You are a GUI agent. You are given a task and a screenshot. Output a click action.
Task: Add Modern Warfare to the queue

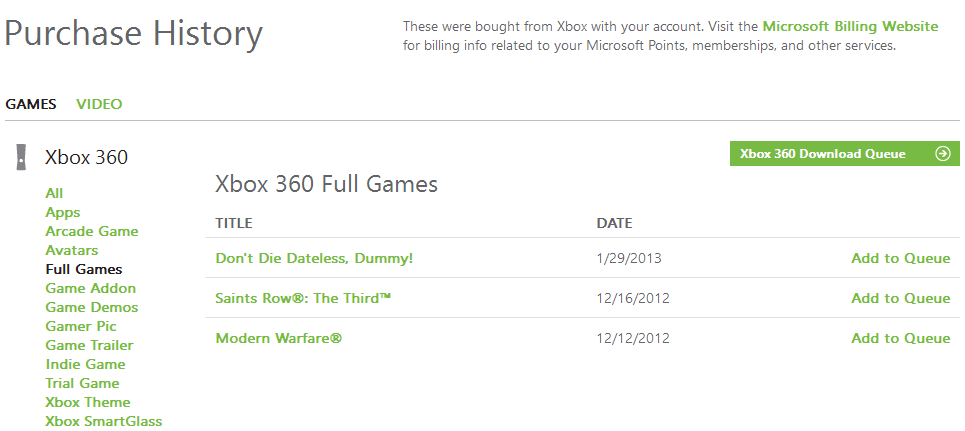(900, 338)
